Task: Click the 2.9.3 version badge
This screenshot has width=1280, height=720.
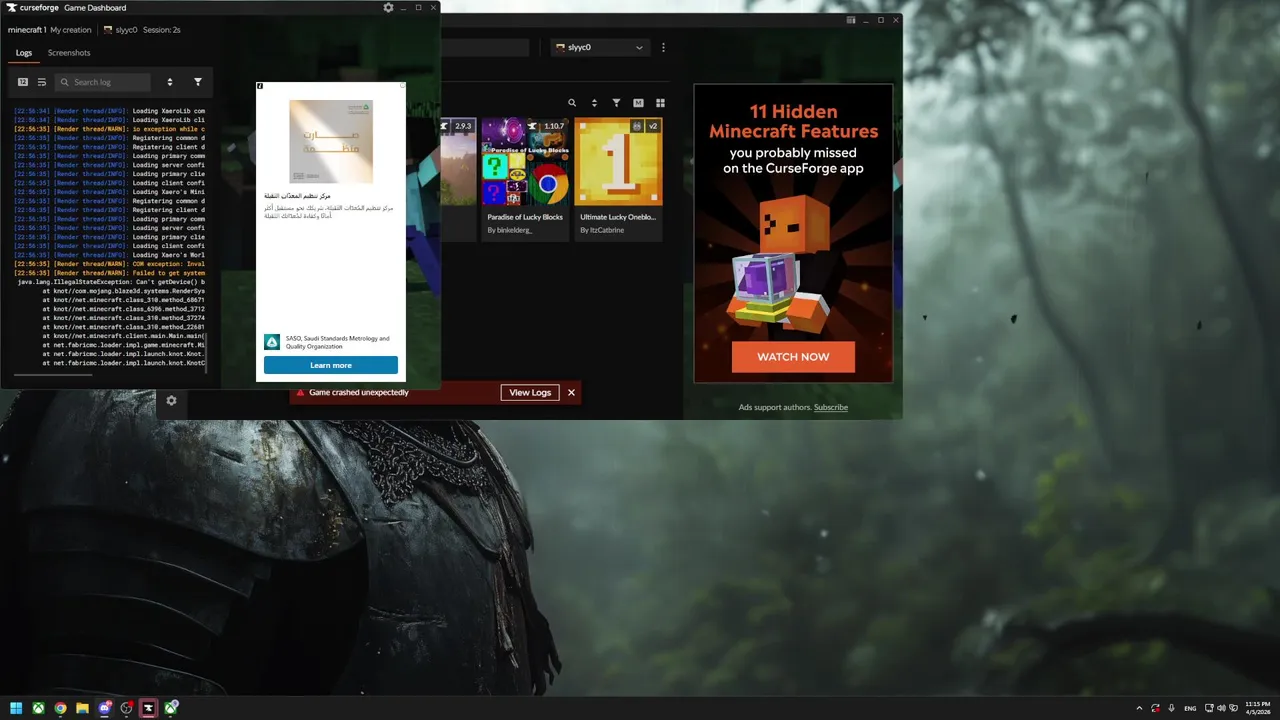Action: [x=463, y=126]
